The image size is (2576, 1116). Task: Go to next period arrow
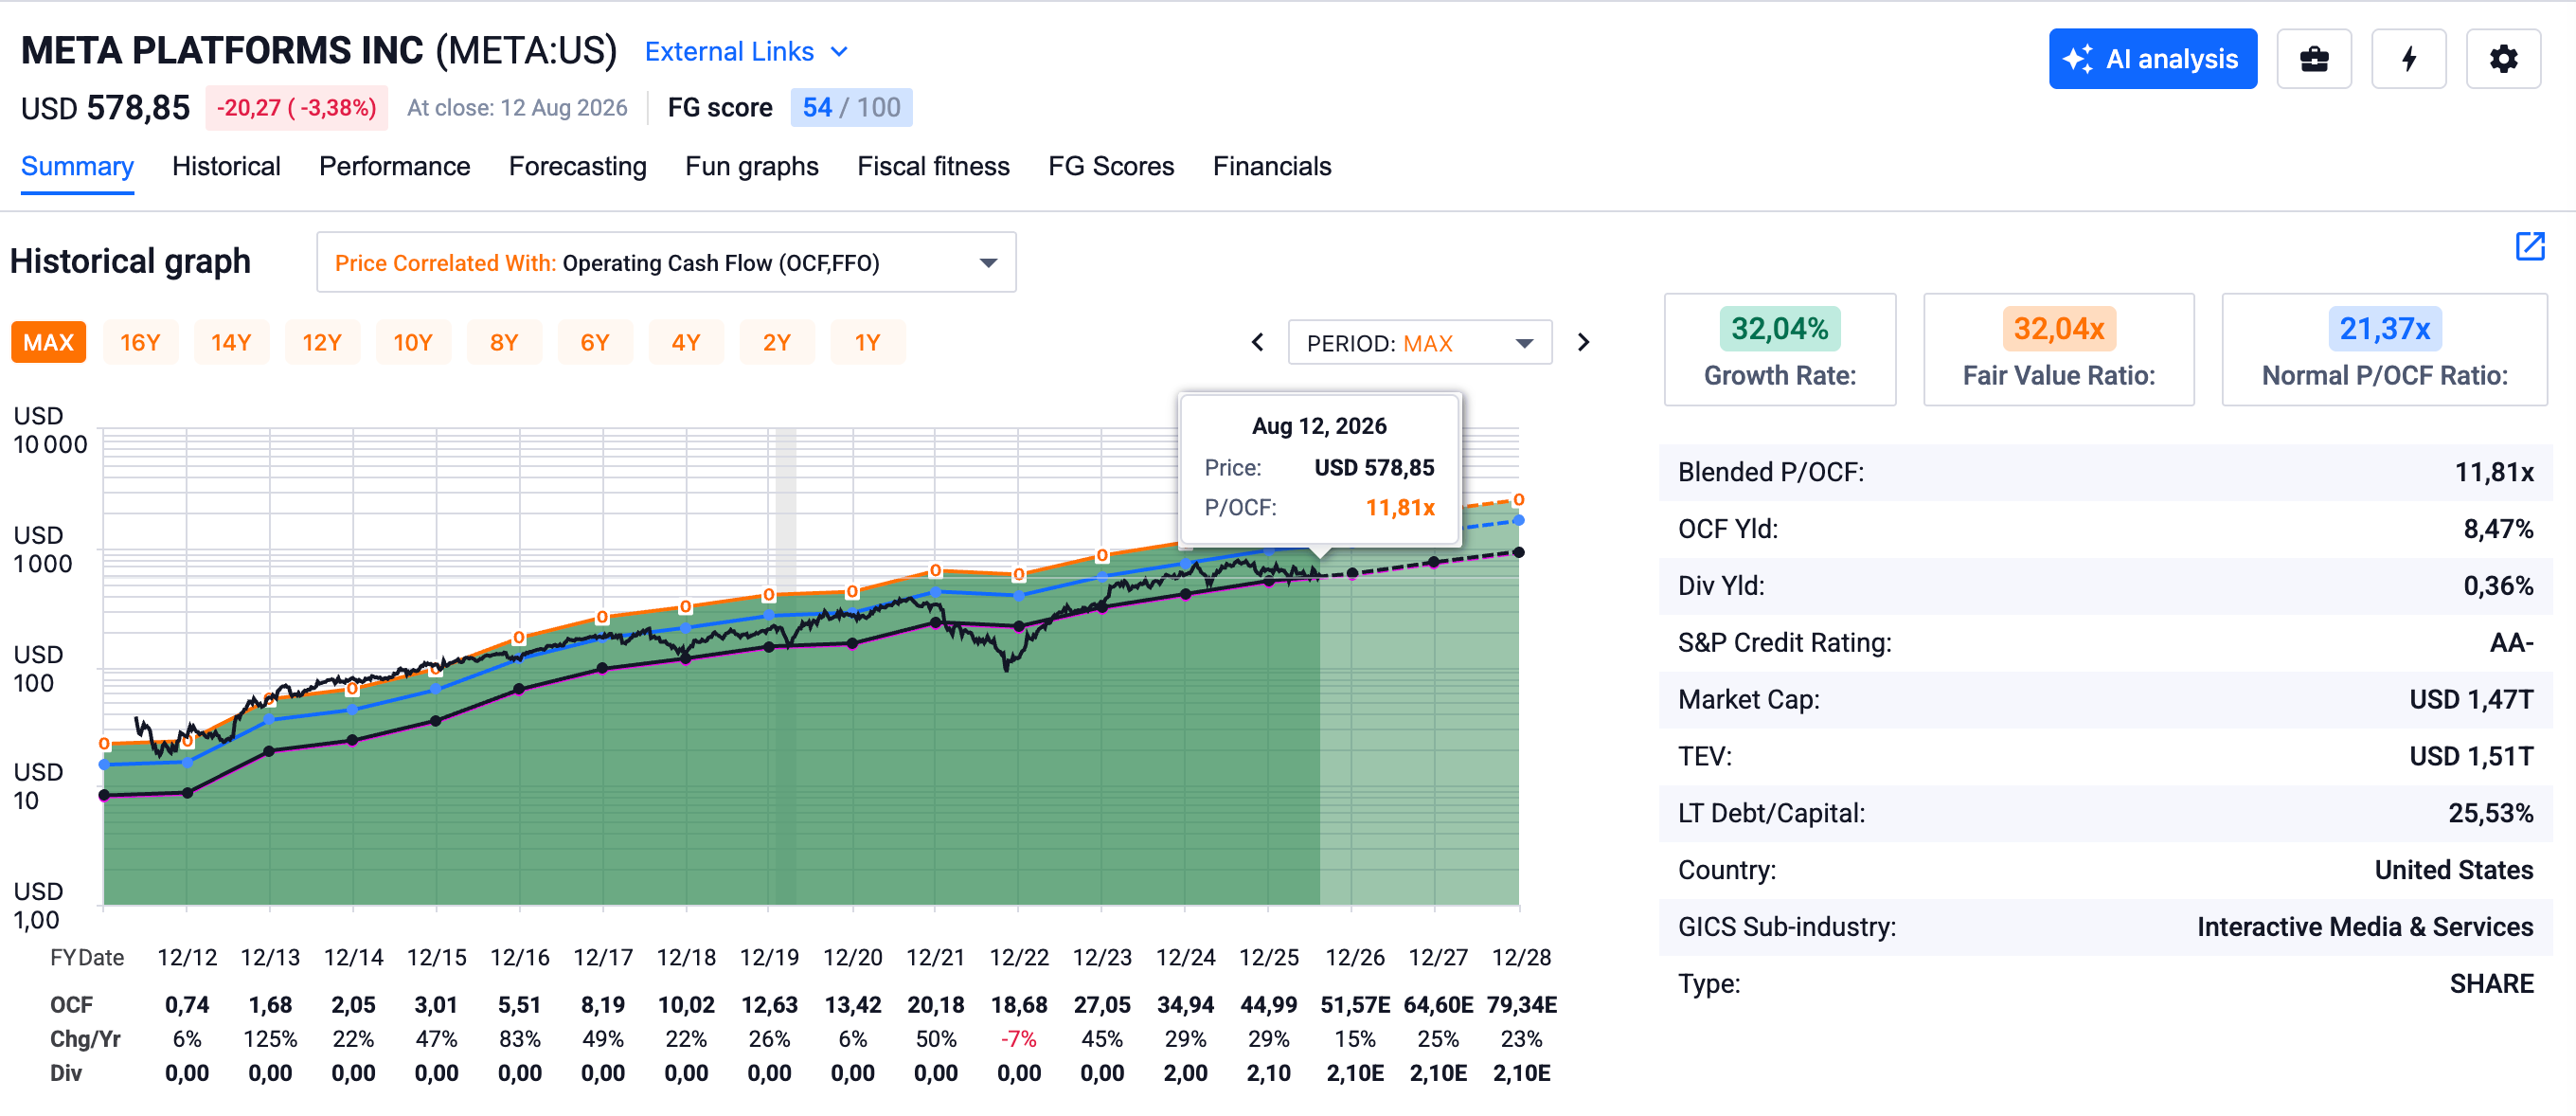[x=1583, y=343]
